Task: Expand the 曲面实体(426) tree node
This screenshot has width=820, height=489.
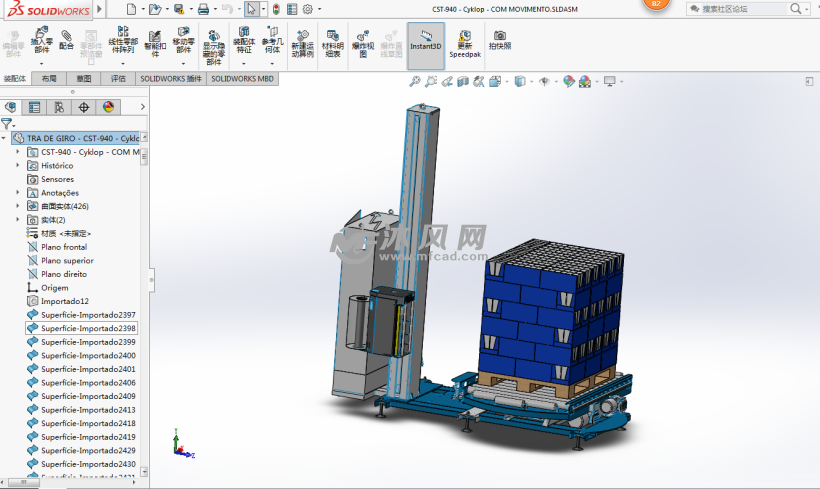Action: click(x=17, y=206)
